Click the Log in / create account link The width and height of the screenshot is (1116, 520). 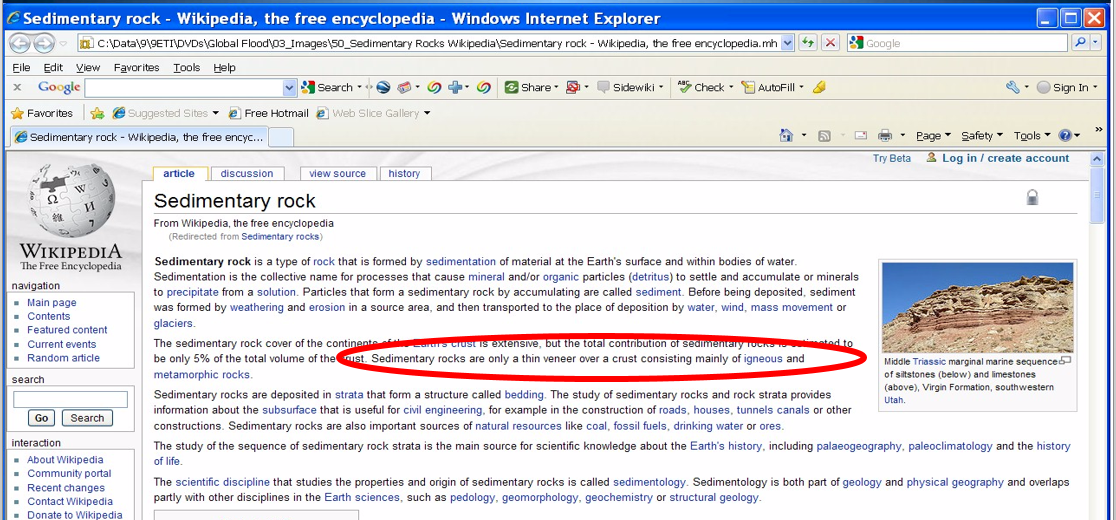1005,158
